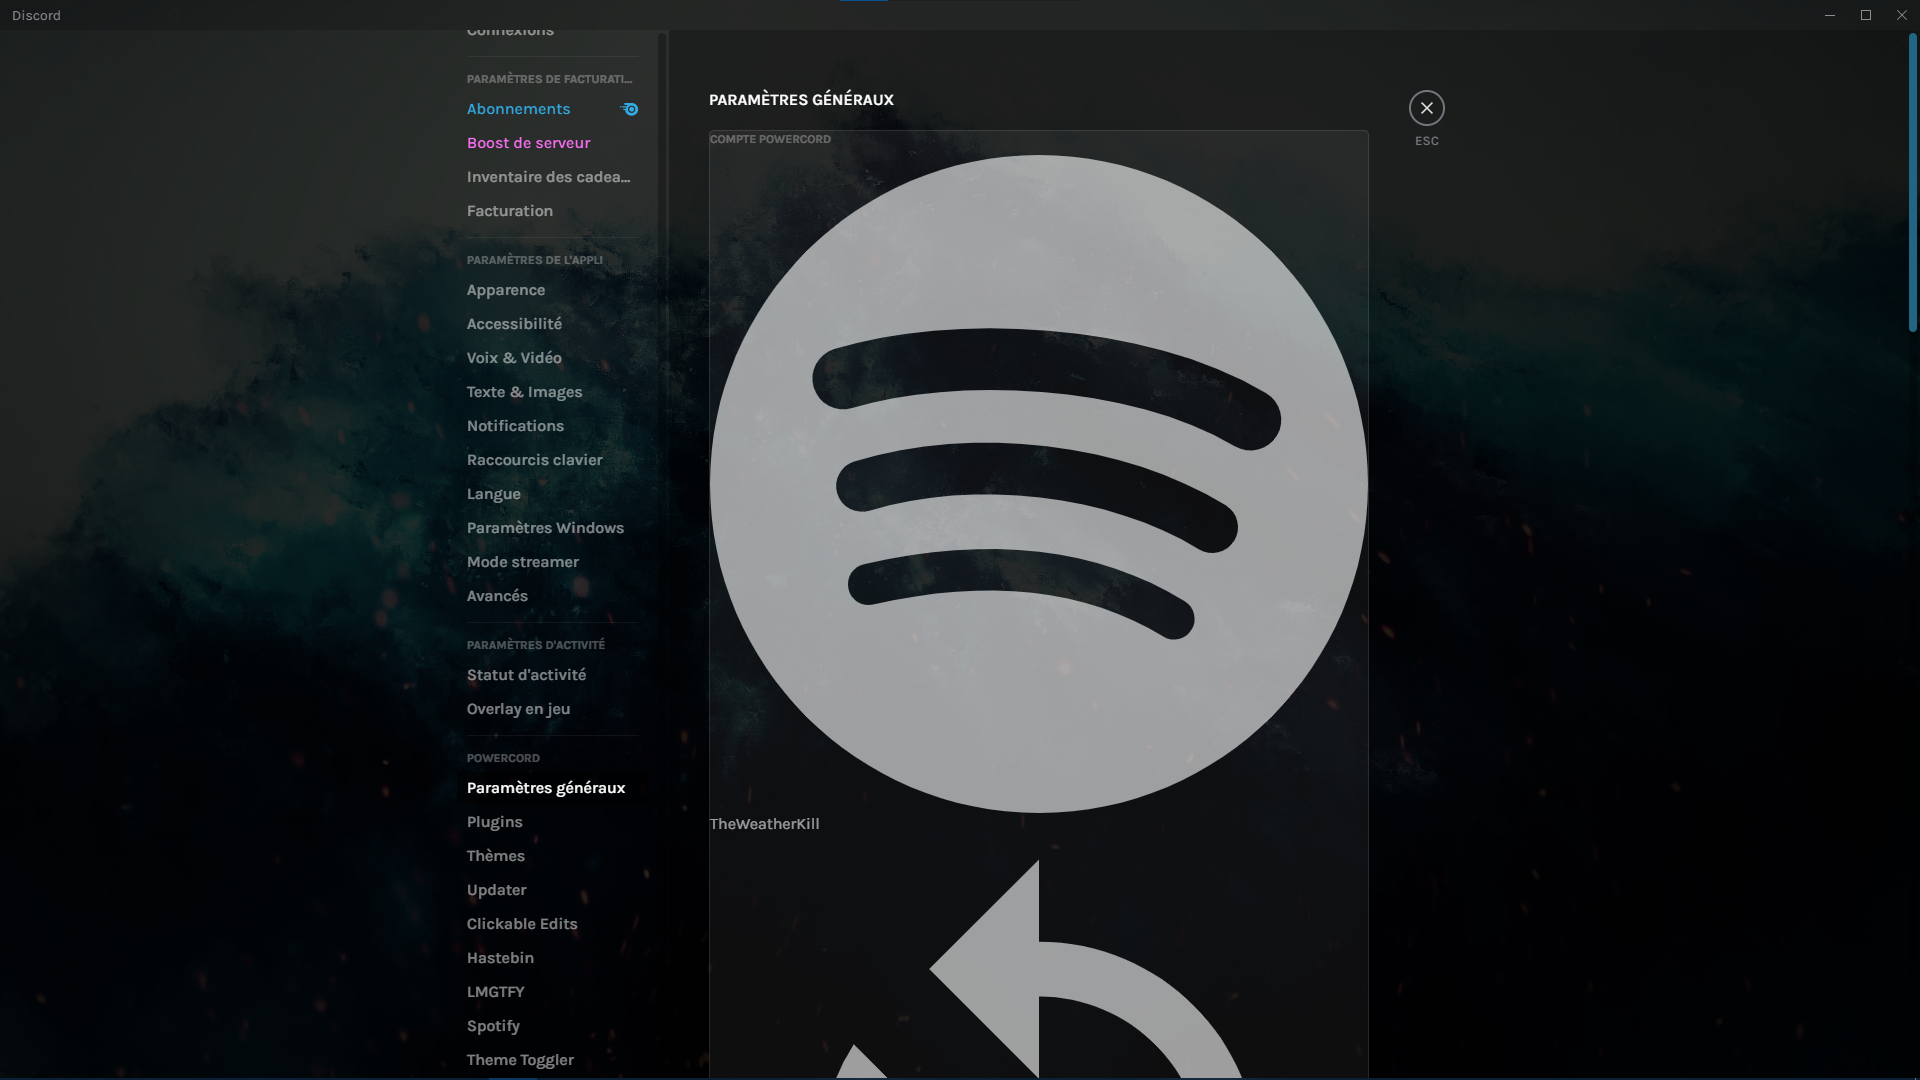This screenshot has height=1080, width=1920.
Task: Select Hastebin plugin settings
Action: tap(552, 958)
